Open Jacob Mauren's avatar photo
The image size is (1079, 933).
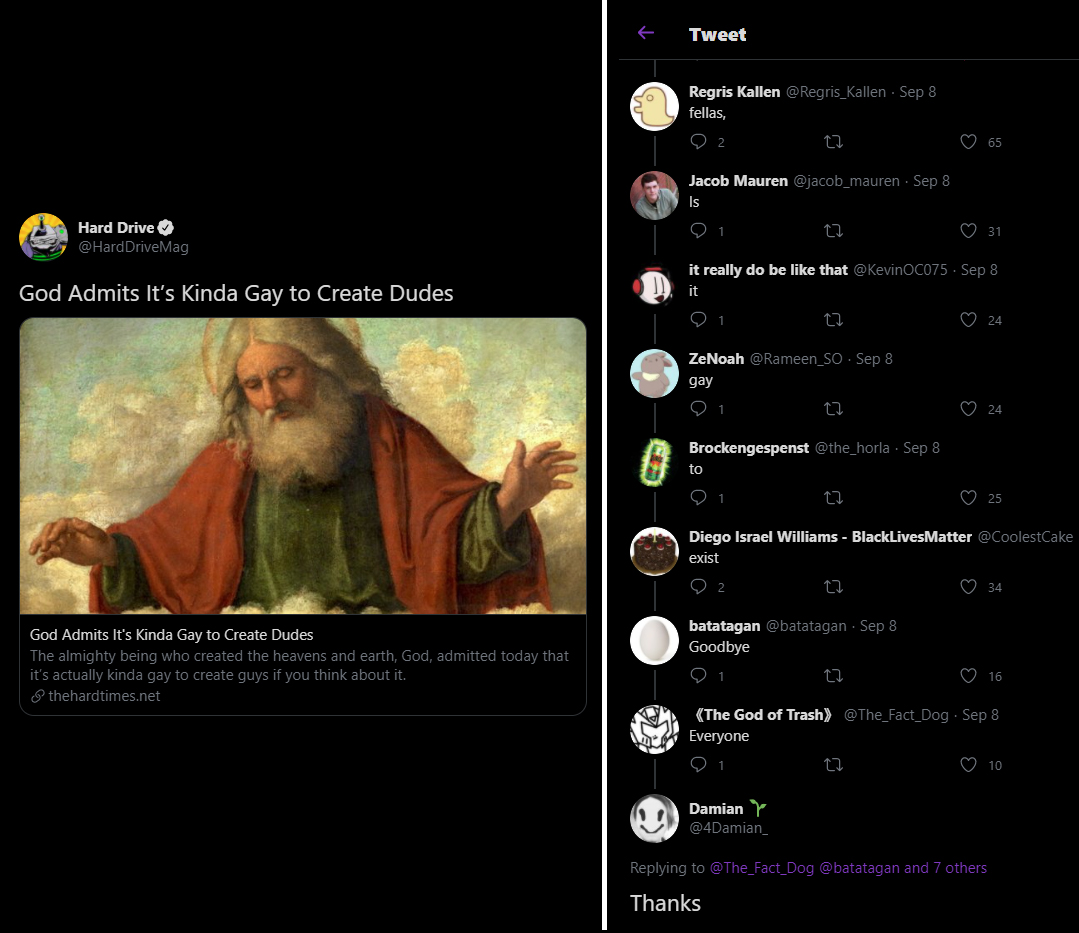[x=655, y=195]
